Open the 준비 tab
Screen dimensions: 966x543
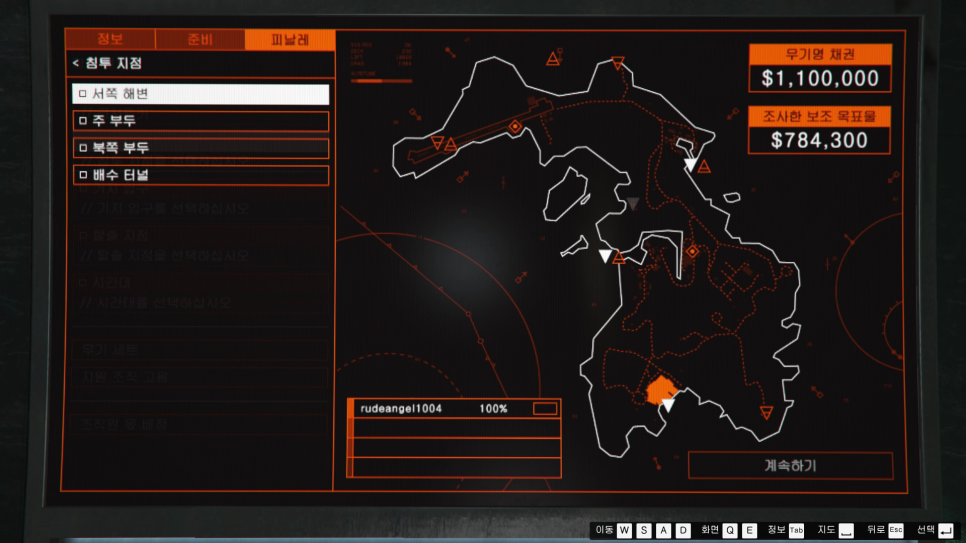(x=200, y=39)
